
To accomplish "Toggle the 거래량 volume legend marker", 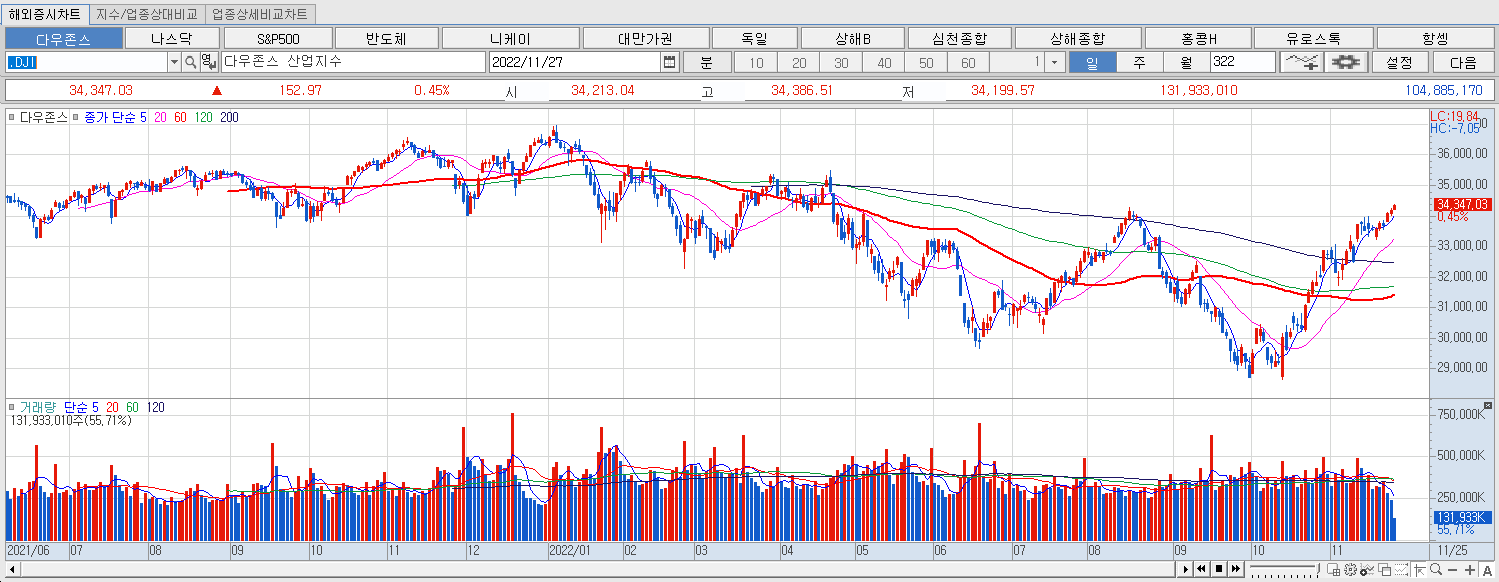I will [11, 407].
